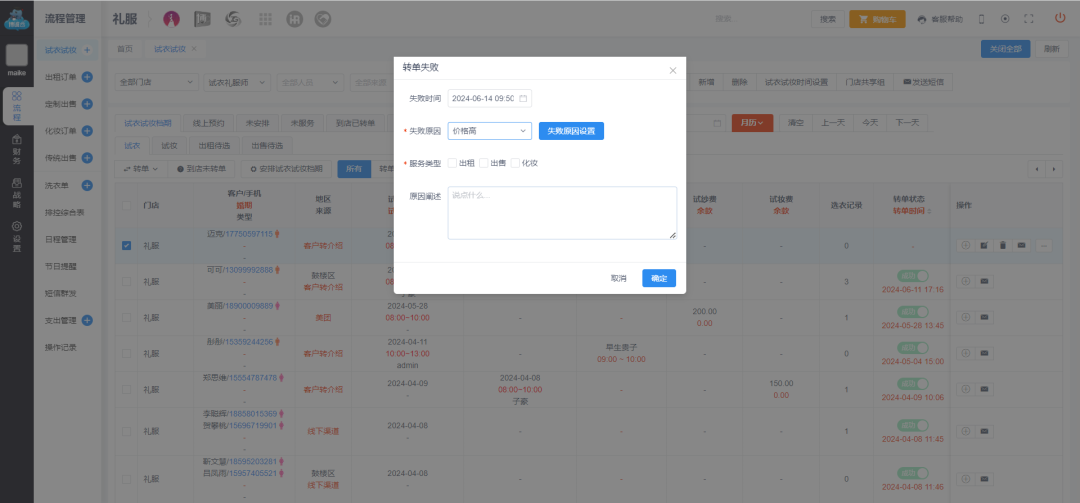Image resolution: width=1080 pixels, height=503 pixels.
Task: Check the 化妆 service type checkbox
Action: coord(515,163)
